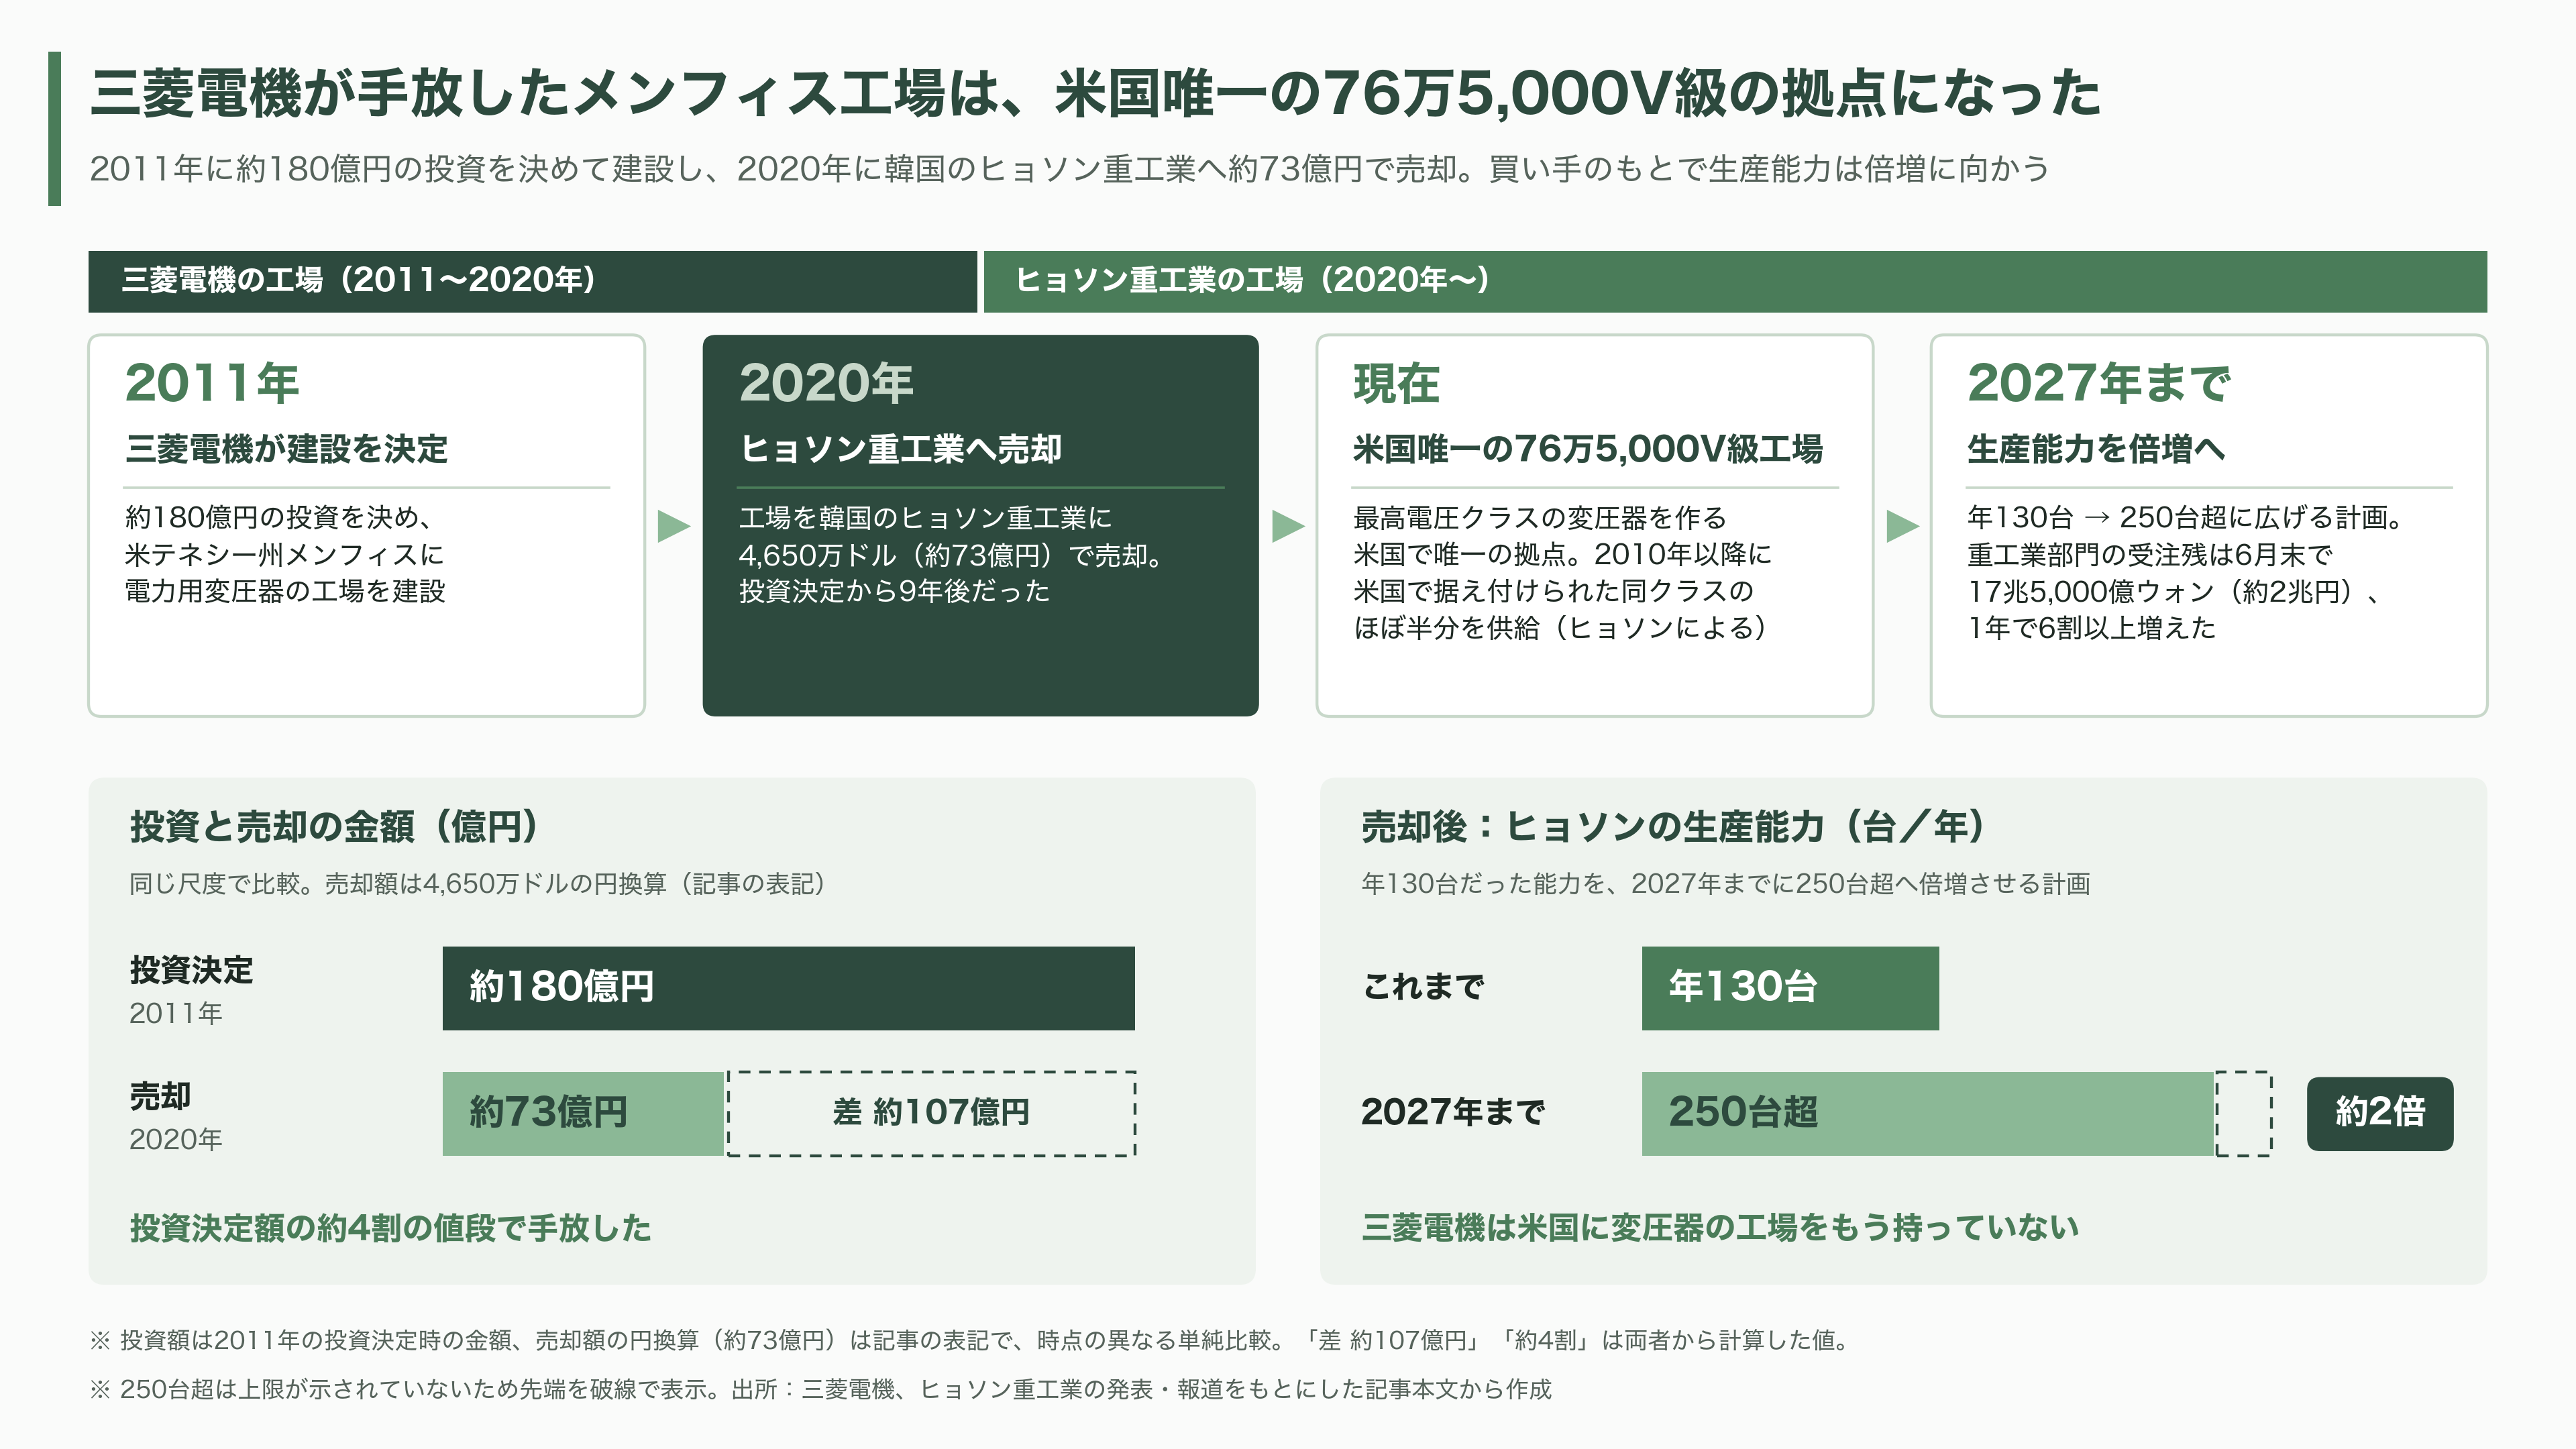Select the chart title 投資と売却の金額（億円）

point(336,826)
